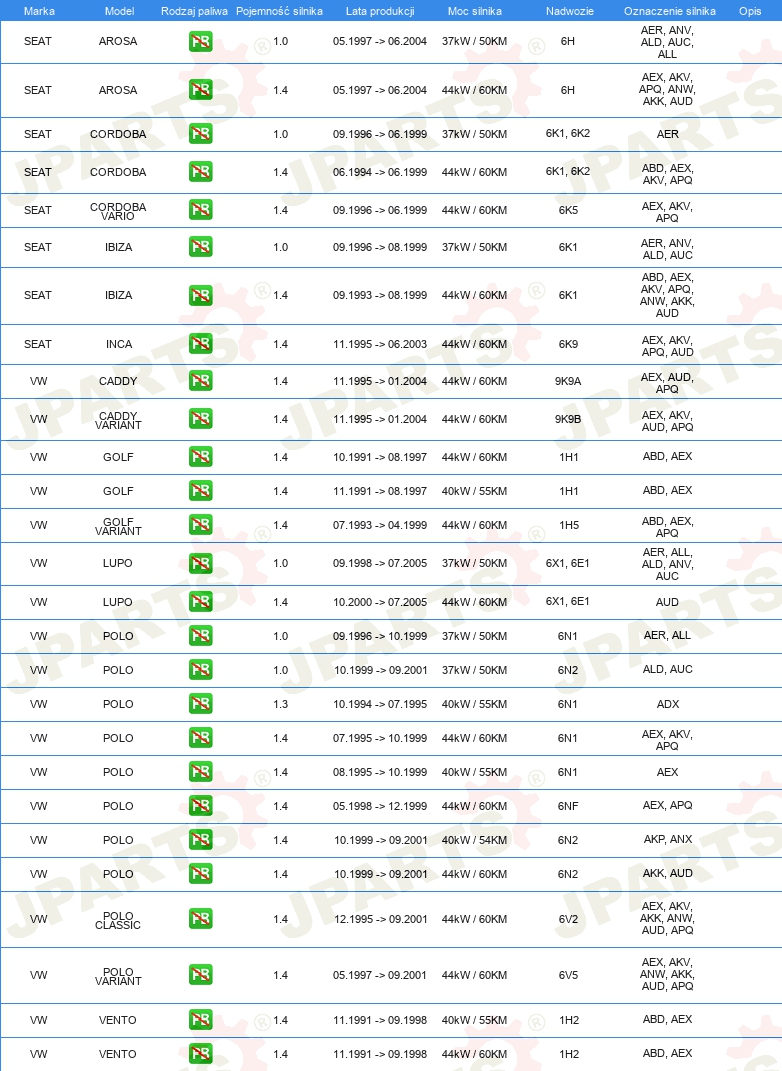Click fuel icon in POLO 40kW / 54KM row
The height and width of the screenshot is (1071, 782).
201,839
